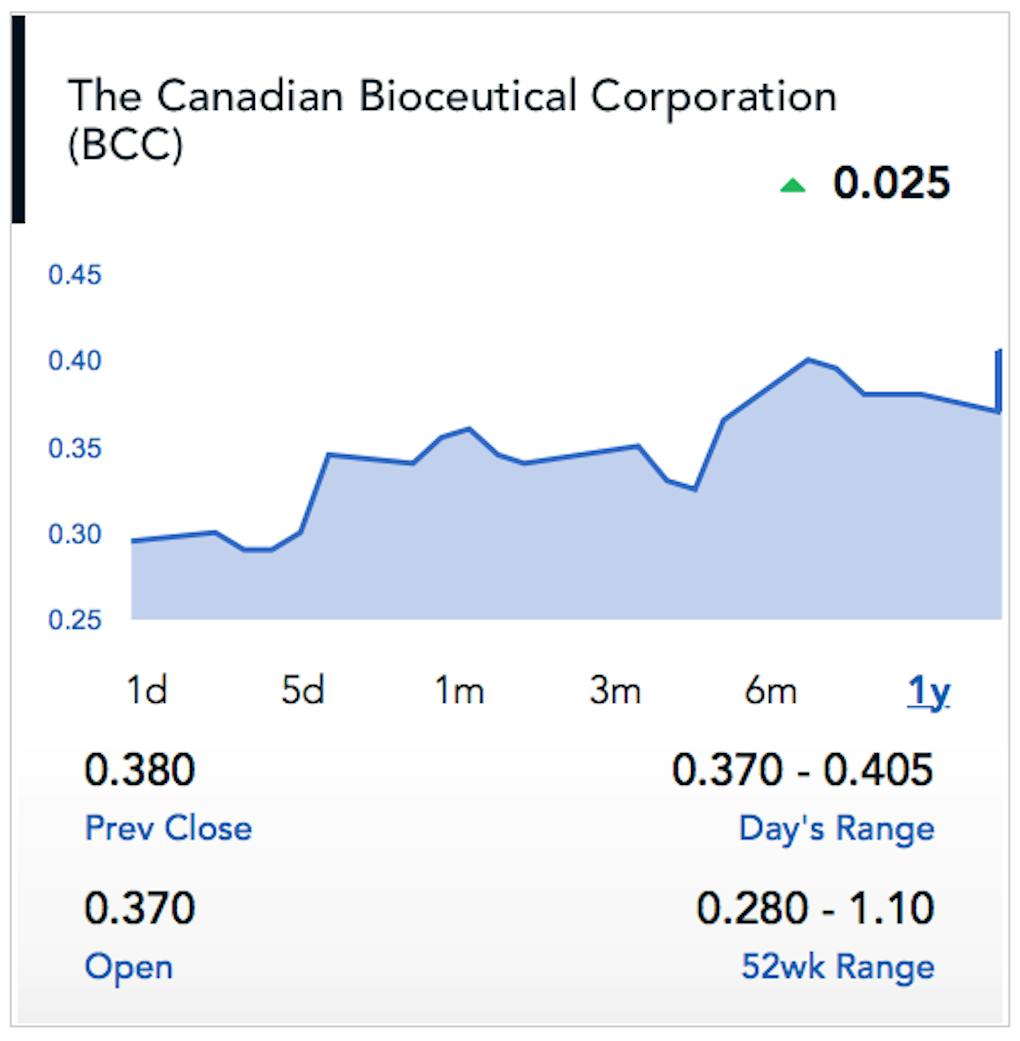Click the Prev Close label
Screen dimensions: 1020x1041
168,828
